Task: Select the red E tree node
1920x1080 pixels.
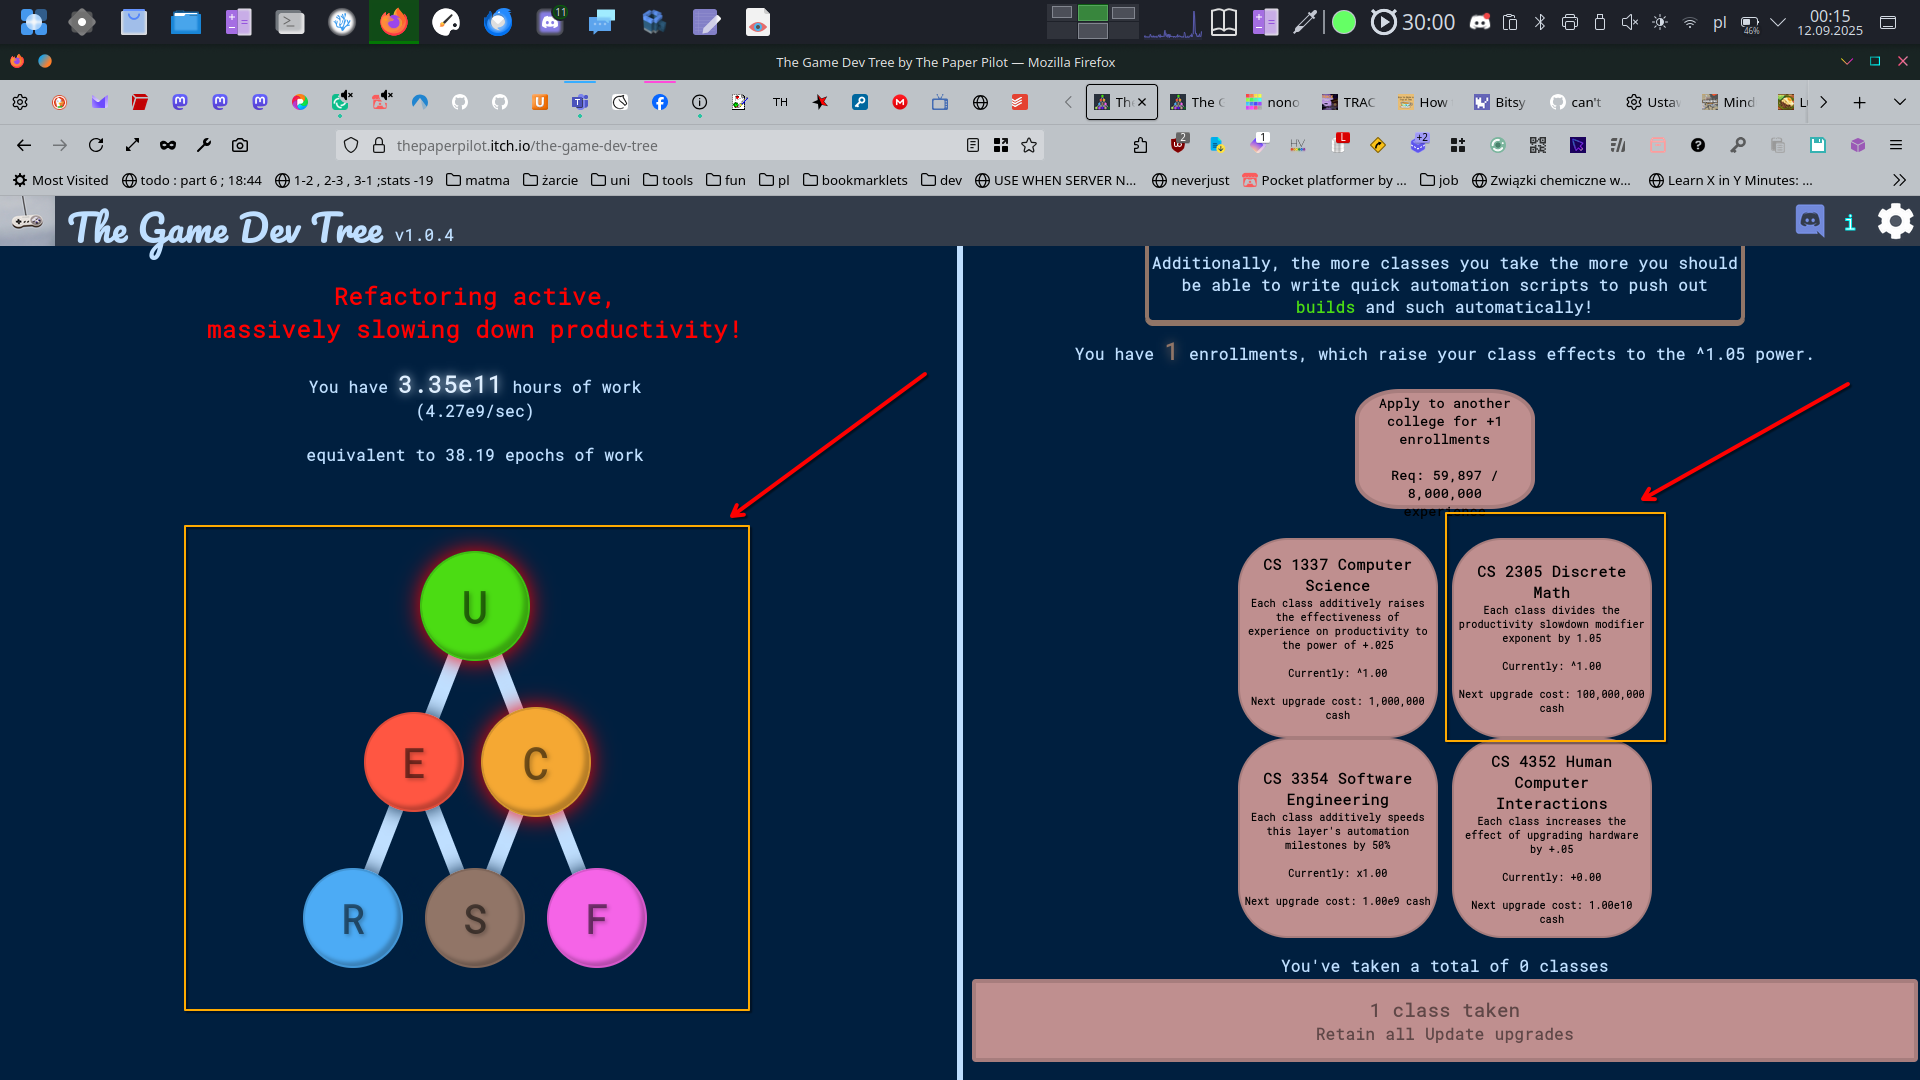Action: [413, 762]
